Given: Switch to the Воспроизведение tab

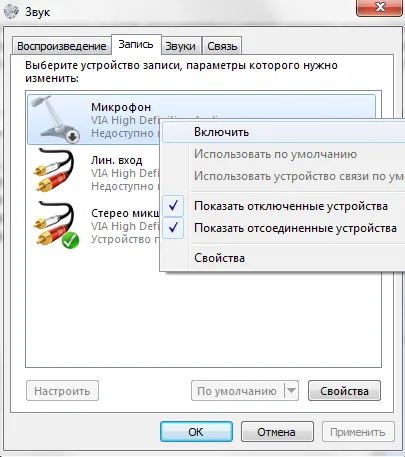Looking at the screenshot, I should (x=62, y=46).
